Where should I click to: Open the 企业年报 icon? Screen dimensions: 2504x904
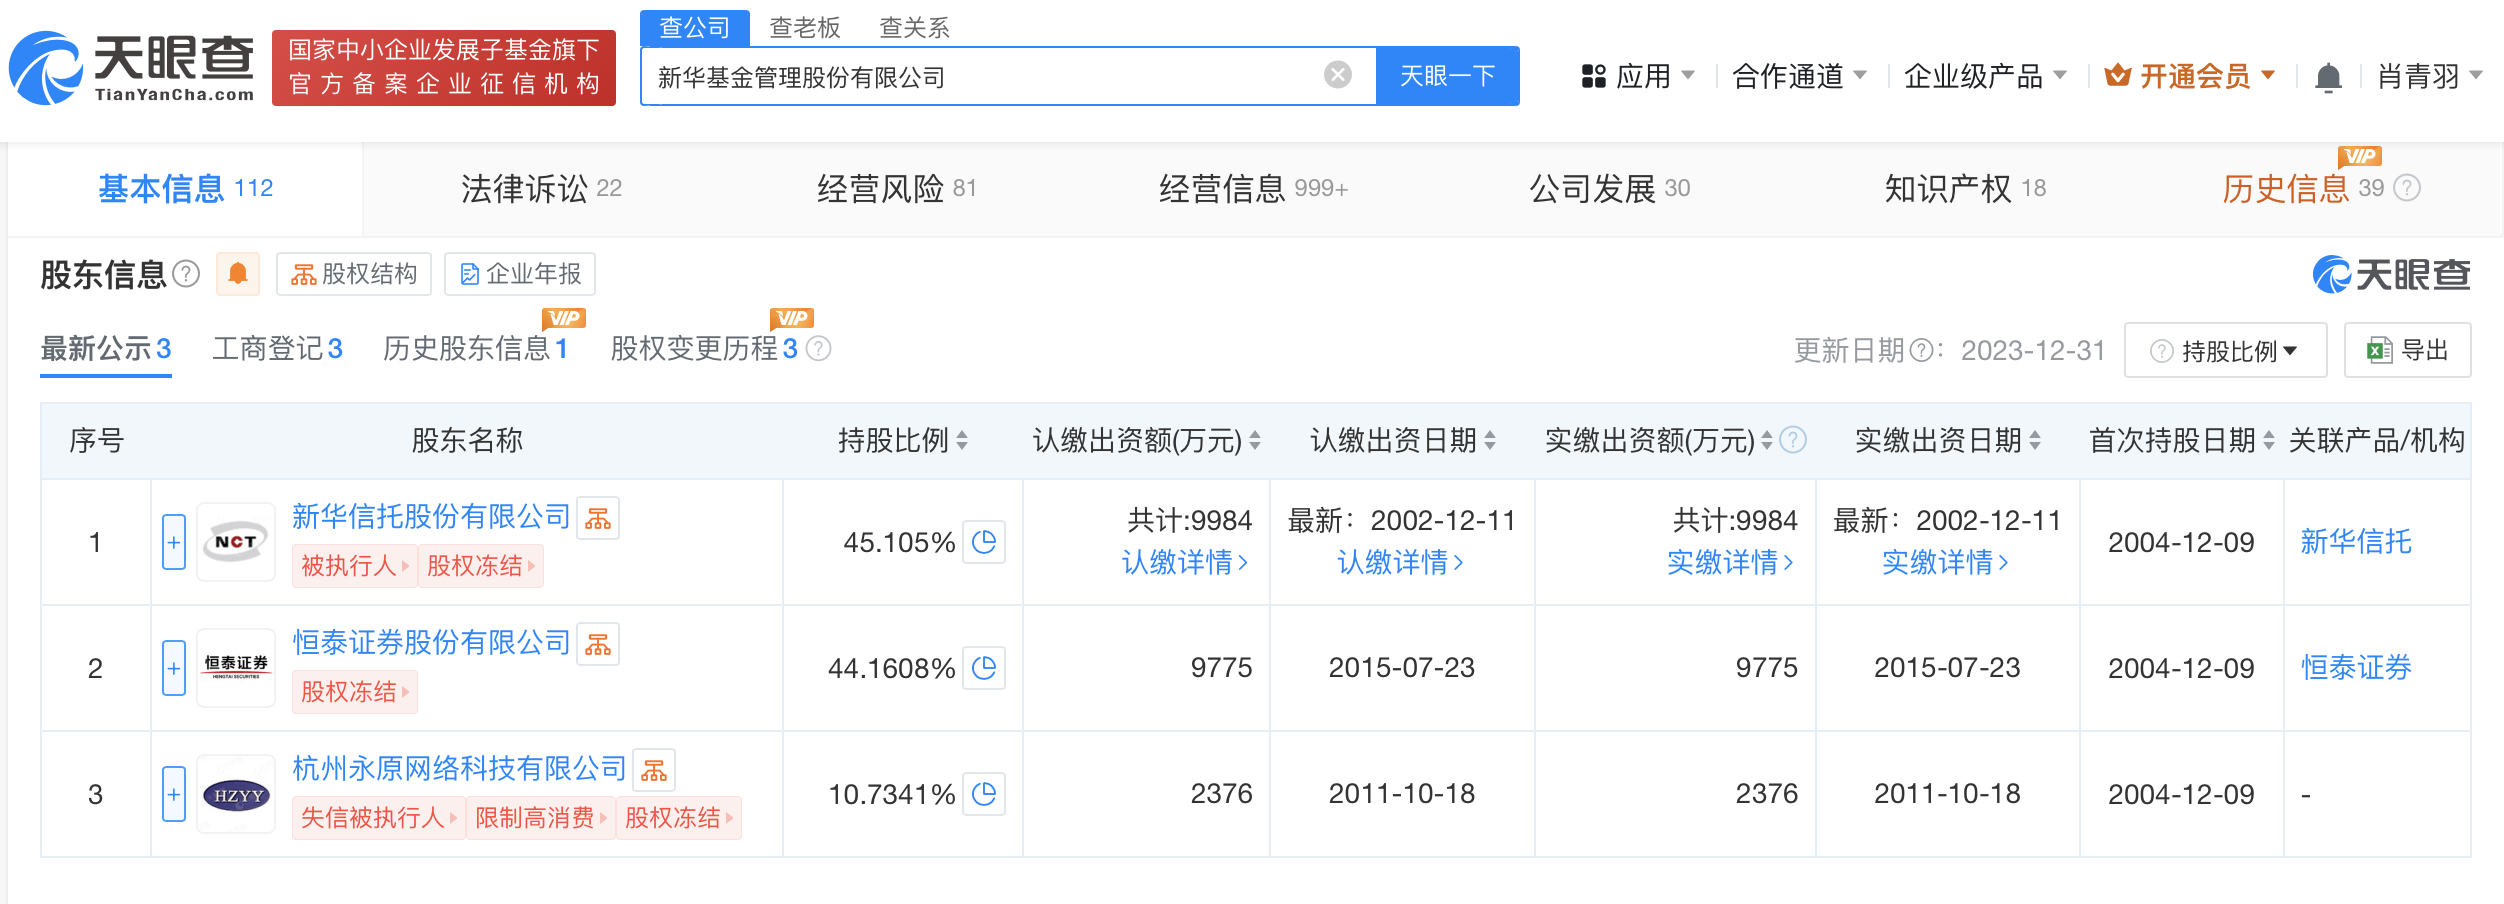click(468, 274)
